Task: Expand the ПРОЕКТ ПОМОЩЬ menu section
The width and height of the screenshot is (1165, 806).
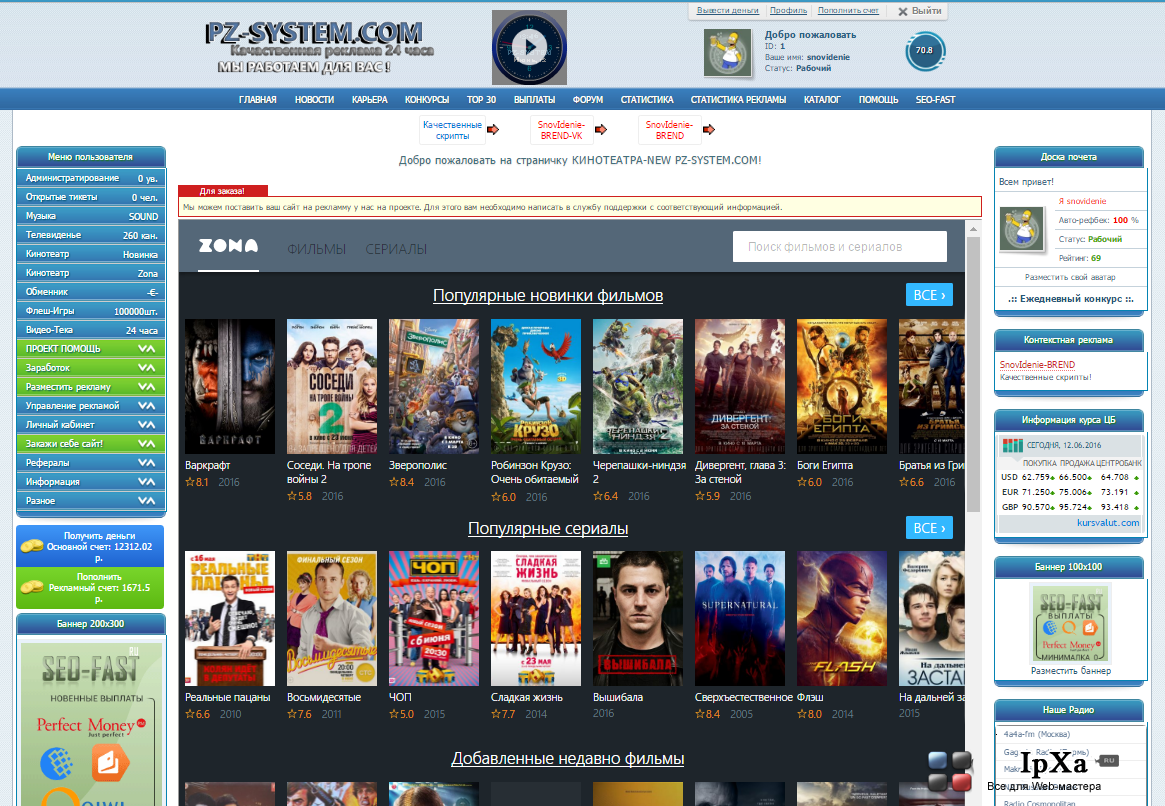Action: click(91, 348)
